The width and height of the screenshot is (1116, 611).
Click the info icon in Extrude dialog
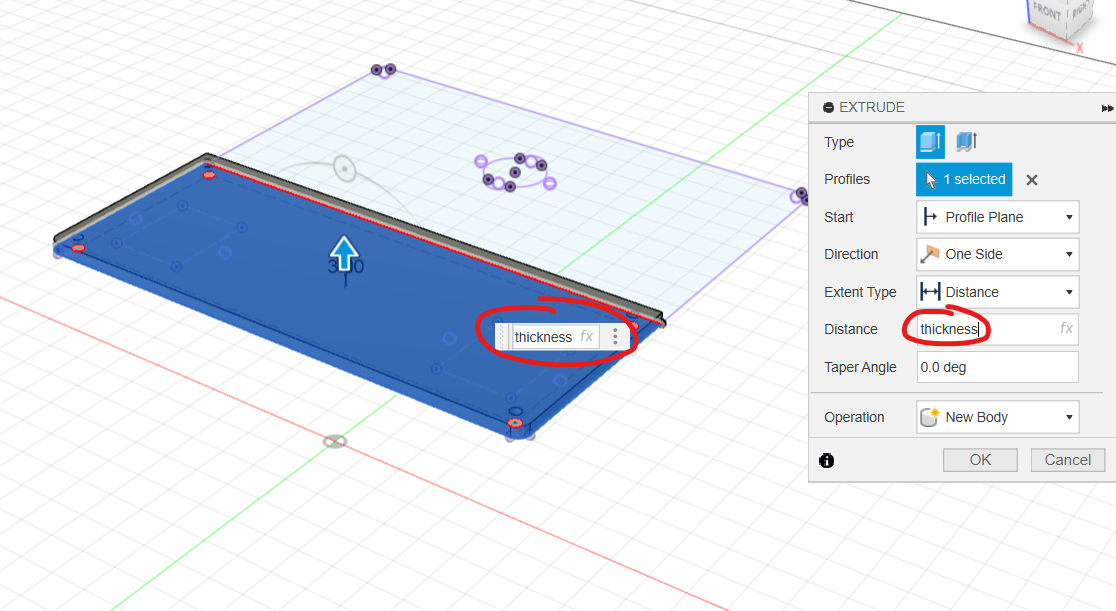coord(827,461)
